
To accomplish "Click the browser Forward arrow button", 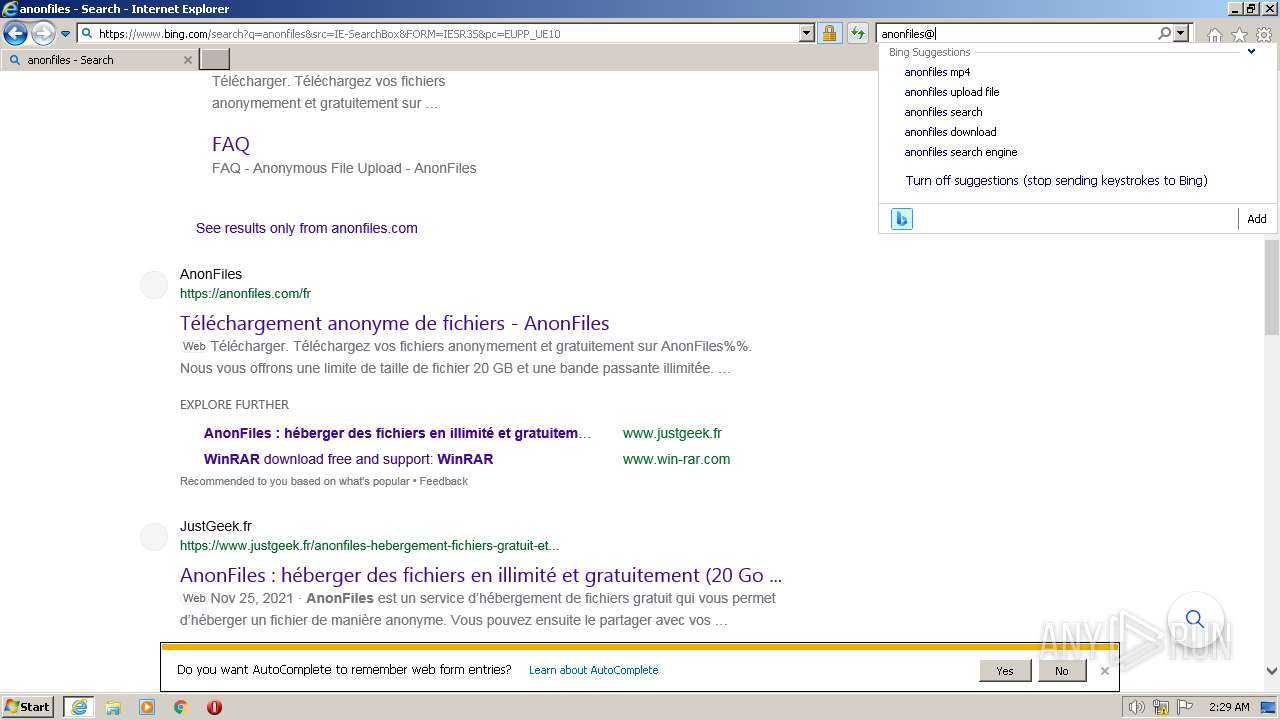I will [43, 33].
